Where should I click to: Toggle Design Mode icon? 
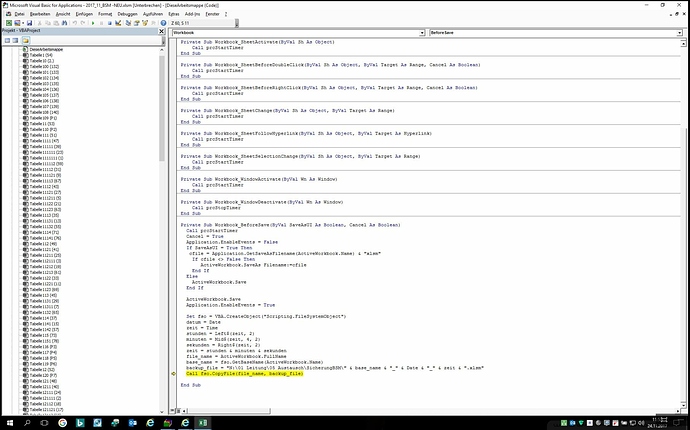(x=118, y=23)
